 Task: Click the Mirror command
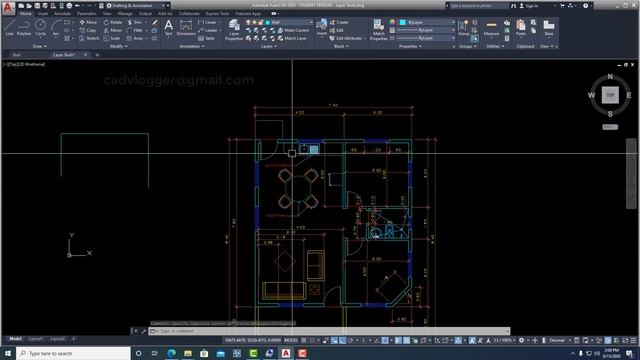[112, 30]
